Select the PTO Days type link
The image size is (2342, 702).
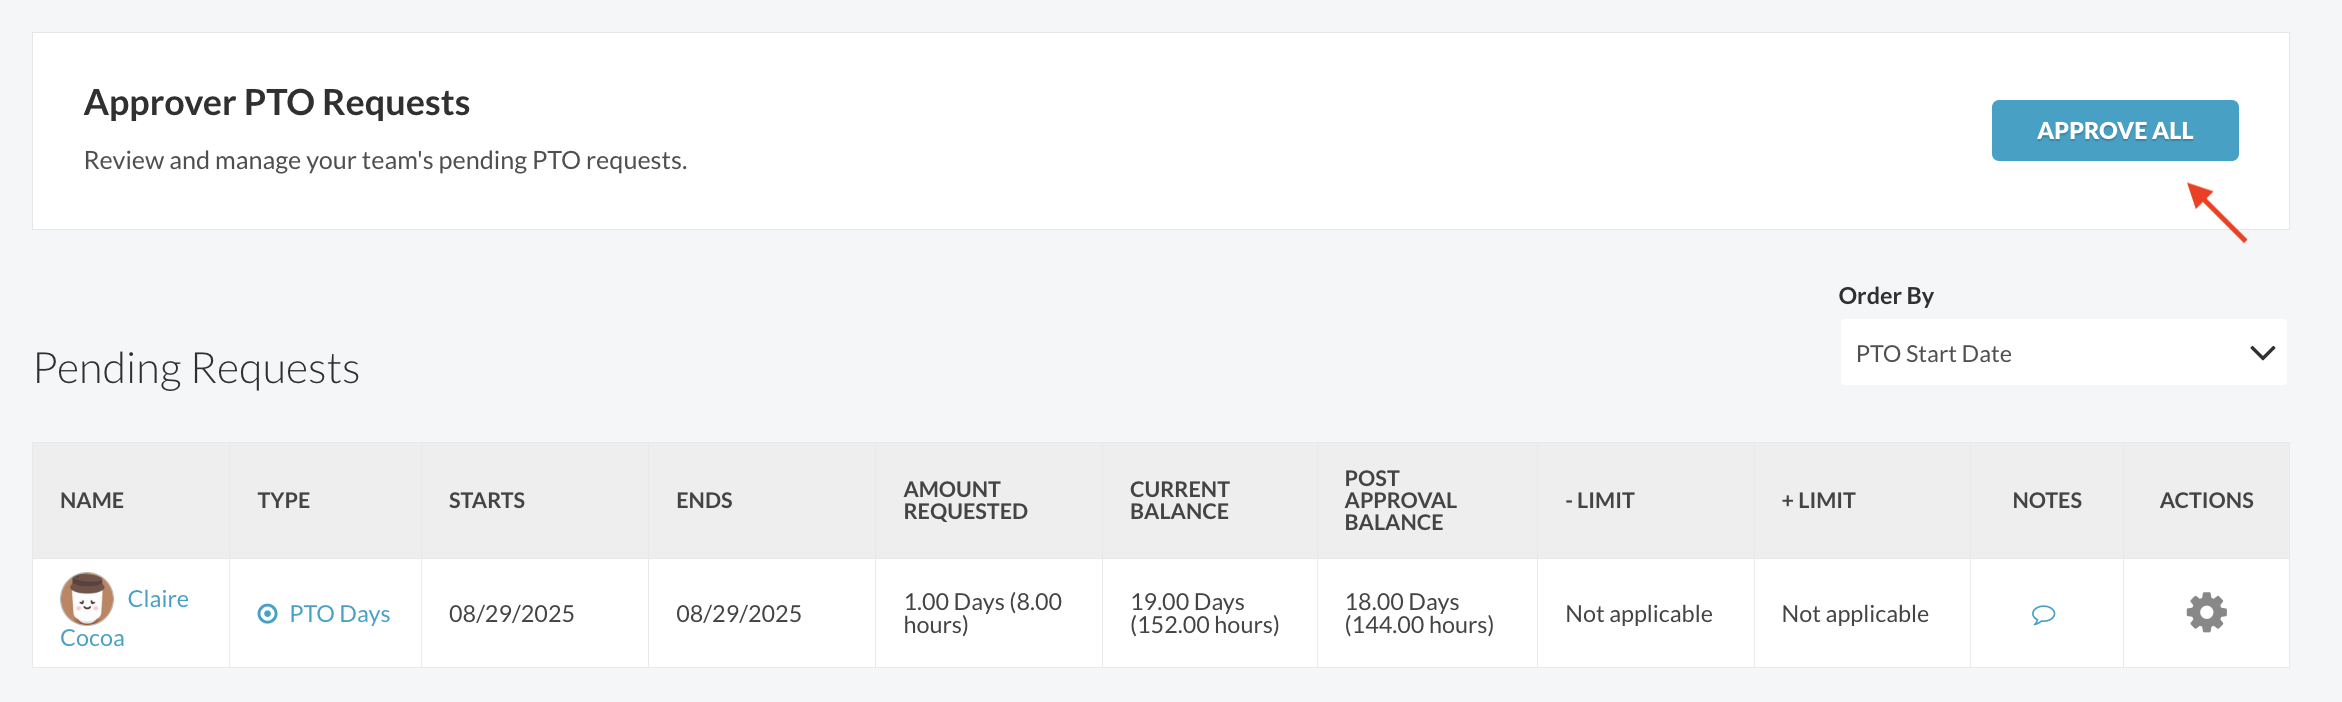(x=340, y=613)
